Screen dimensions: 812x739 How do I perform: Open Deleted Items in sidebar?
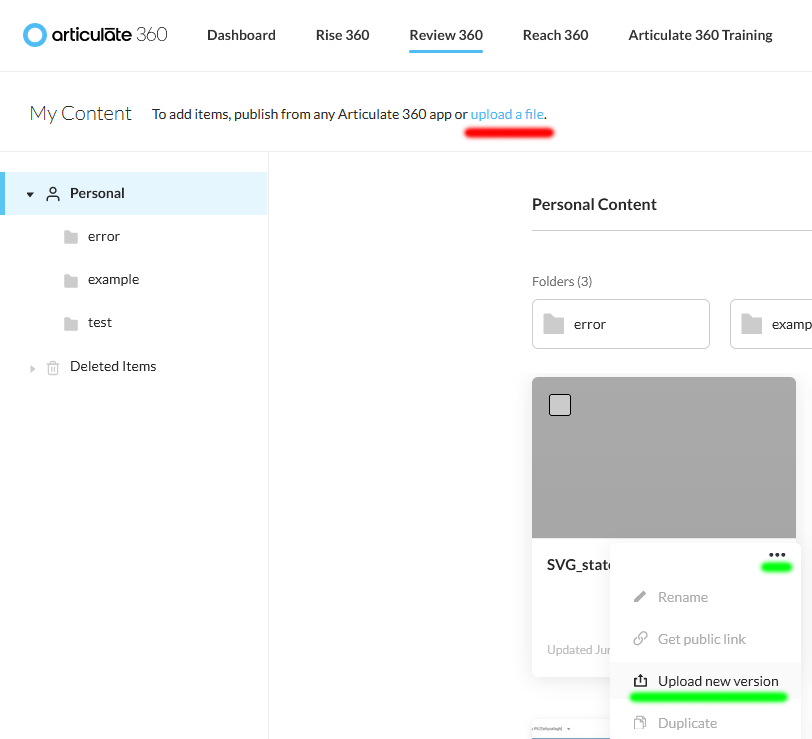click(x=113, y=366)
